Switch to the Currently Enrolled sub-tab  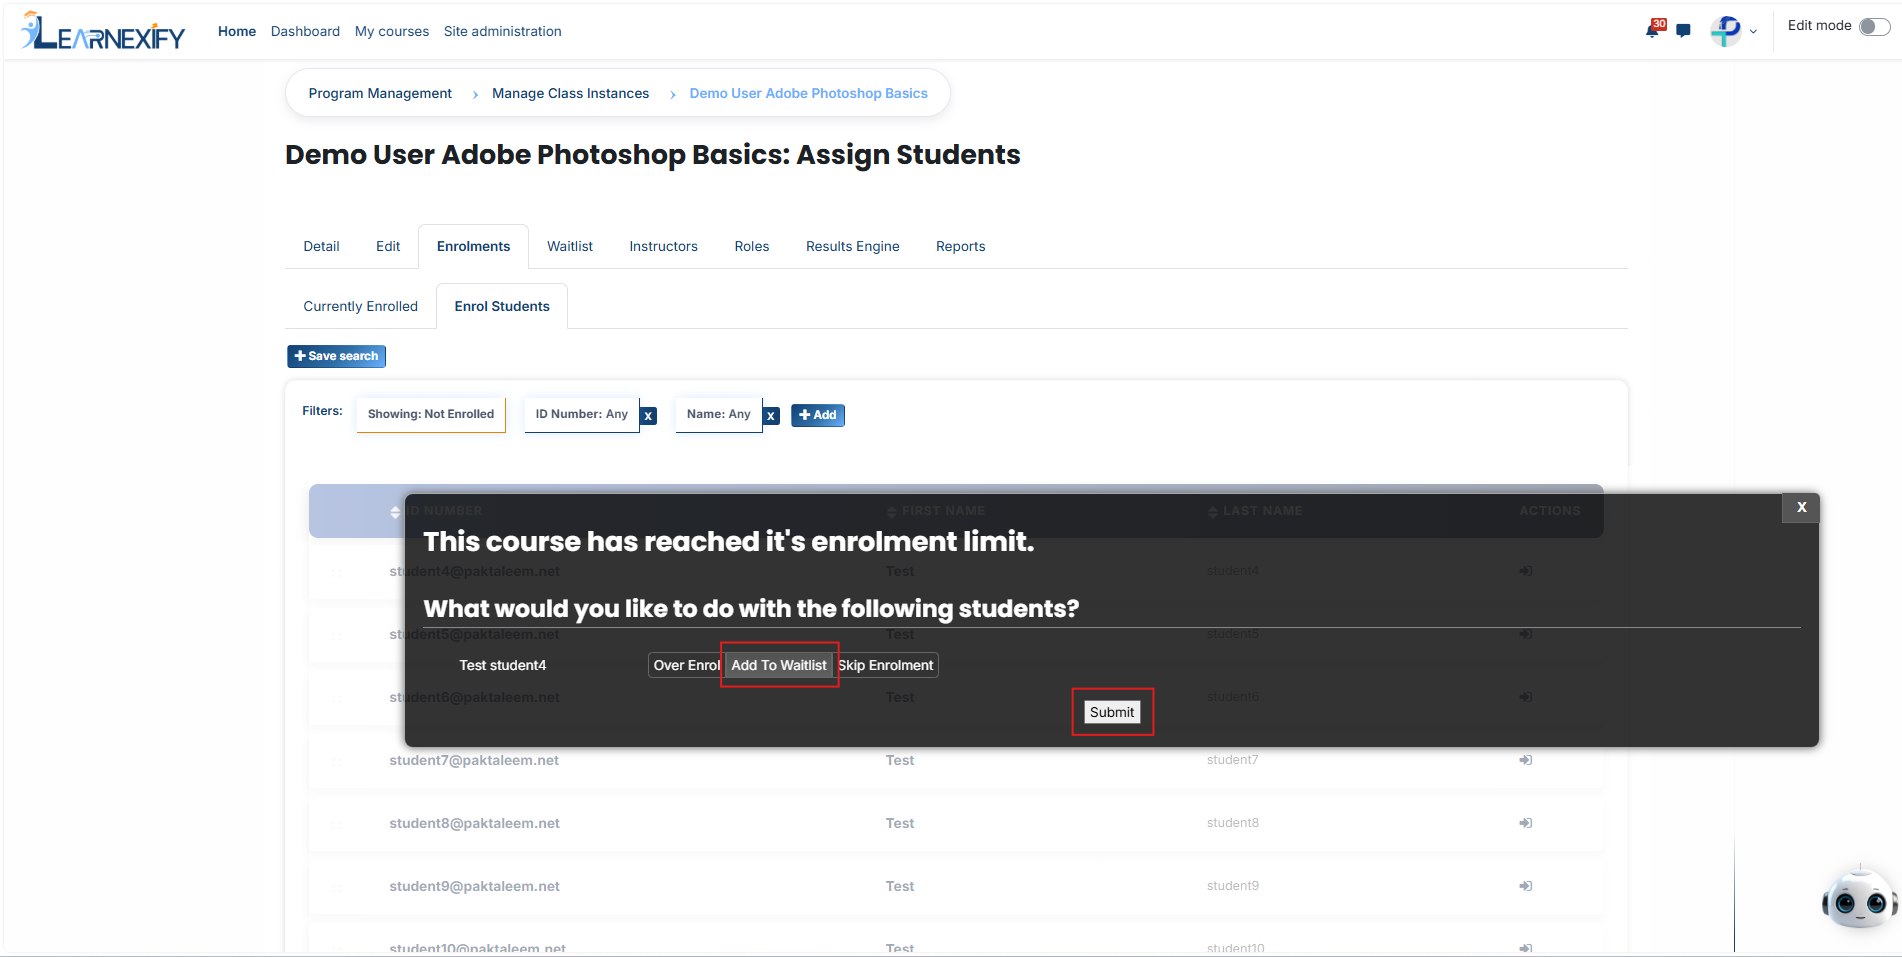tap(360, 306)
